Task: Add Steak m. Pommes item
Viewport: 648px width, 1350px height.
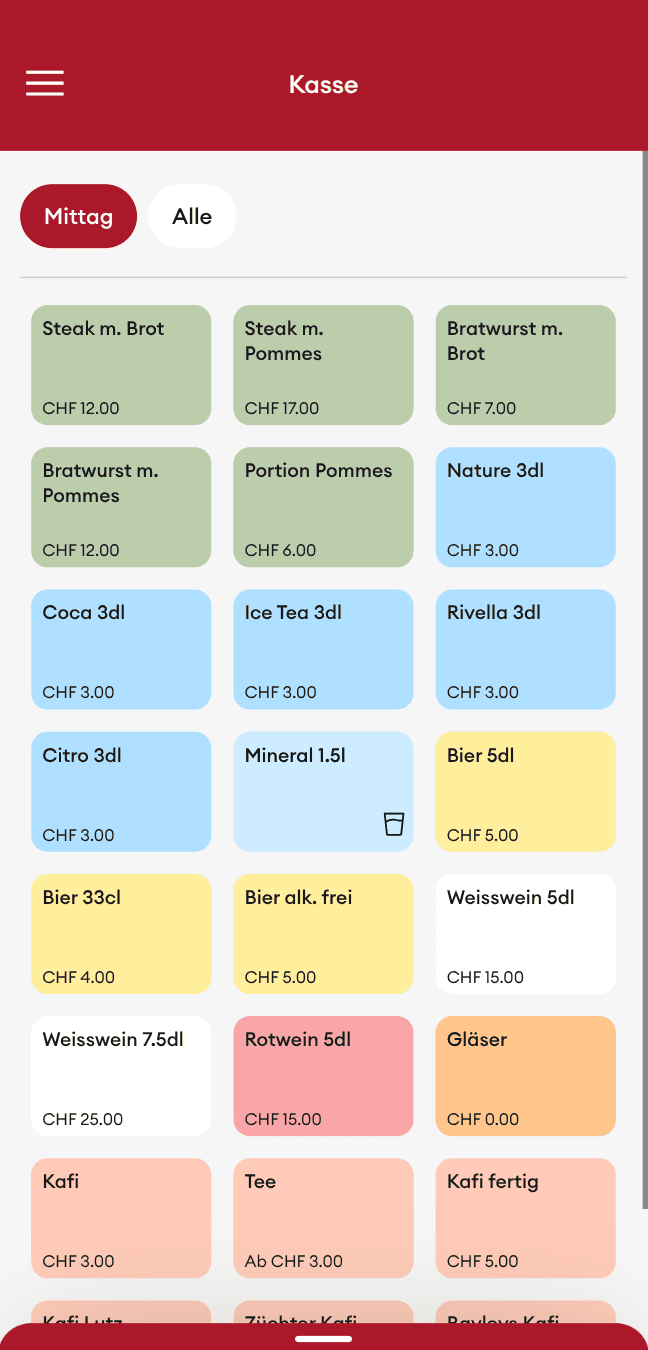Action: (323, 365)
